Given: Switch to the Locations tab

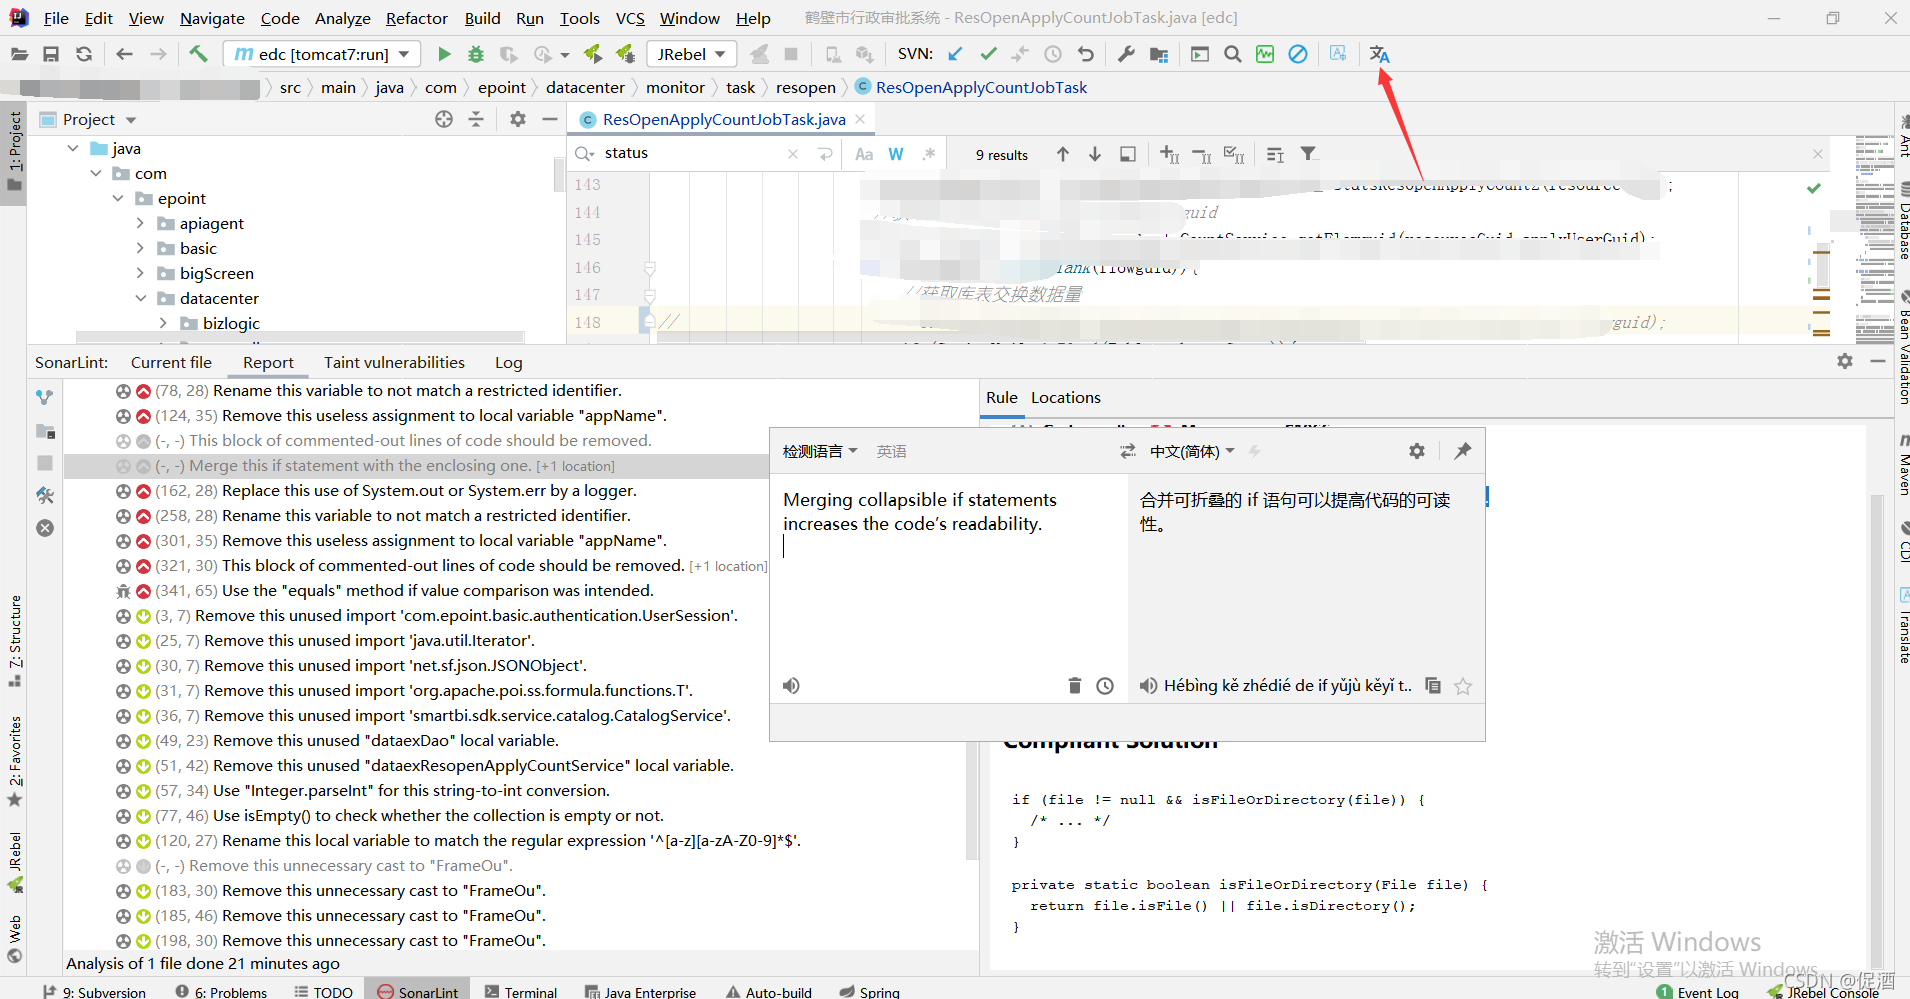Looking at the screenshot, I should point(1065,397).
